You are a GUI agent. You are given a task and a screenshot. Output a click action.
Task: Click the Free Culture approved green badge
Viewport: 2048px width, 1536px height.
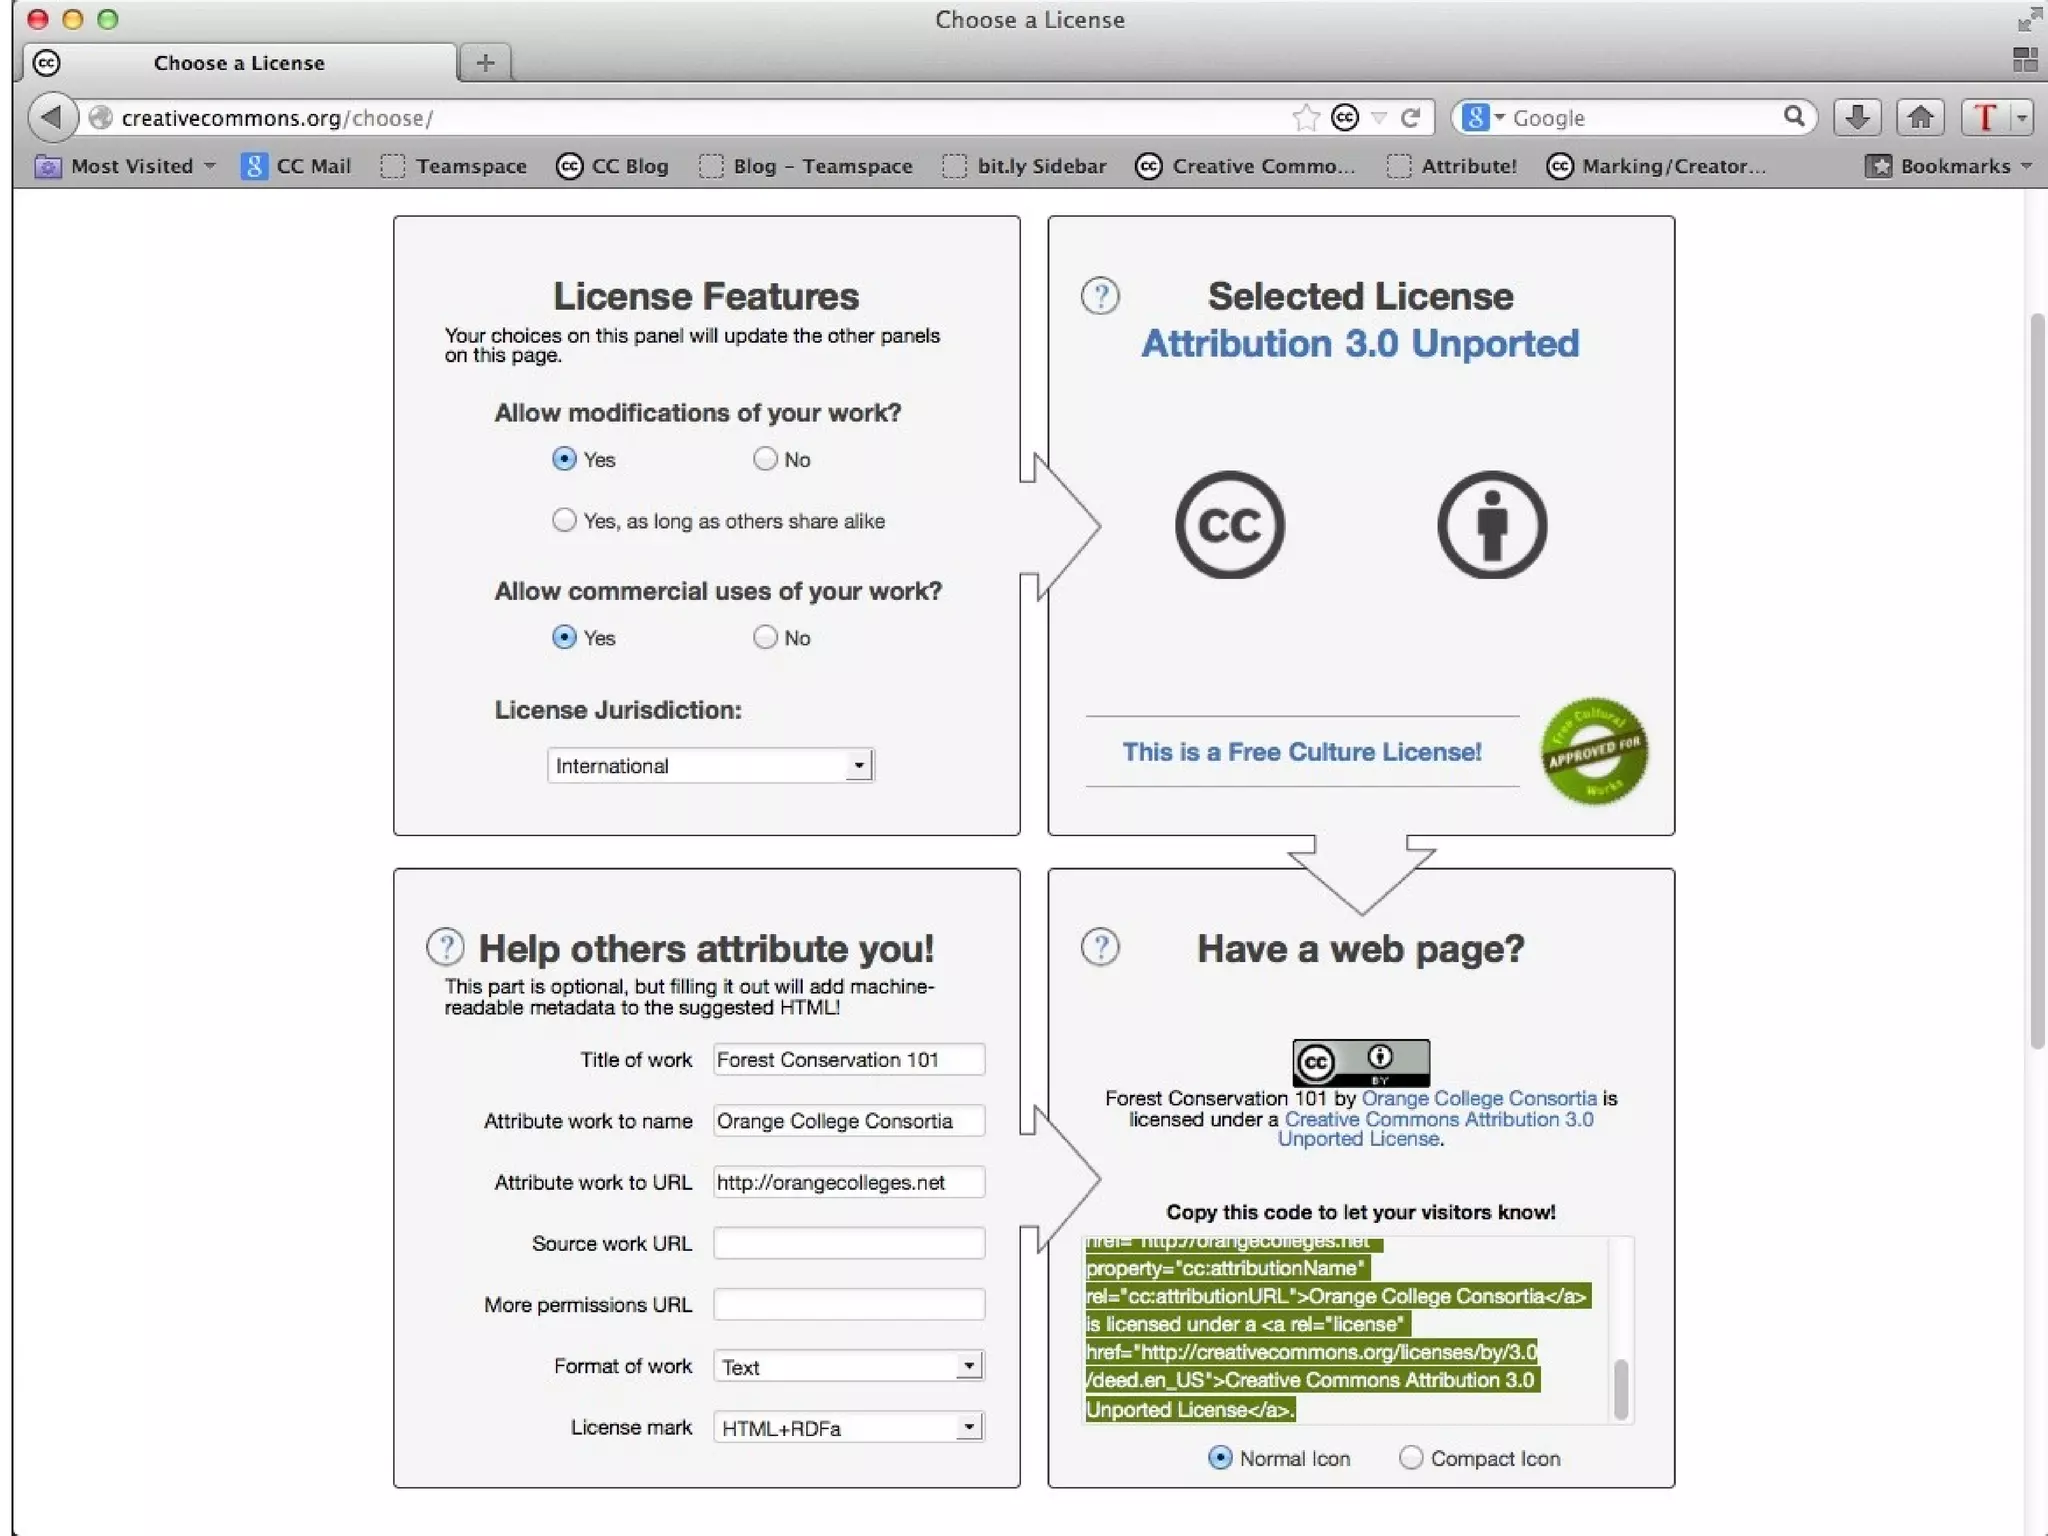1594,751
